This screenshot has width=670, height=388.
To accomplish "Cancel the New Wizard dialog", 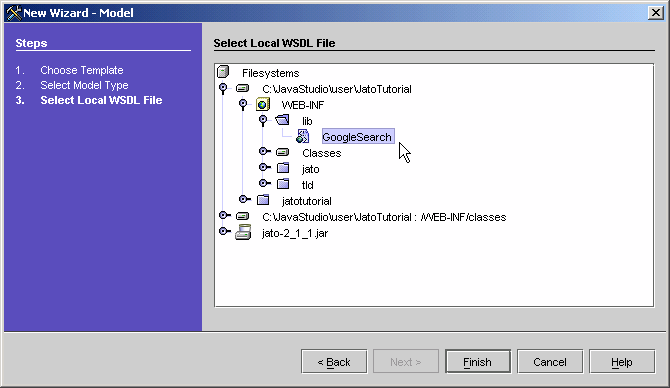I will (550, 362).
